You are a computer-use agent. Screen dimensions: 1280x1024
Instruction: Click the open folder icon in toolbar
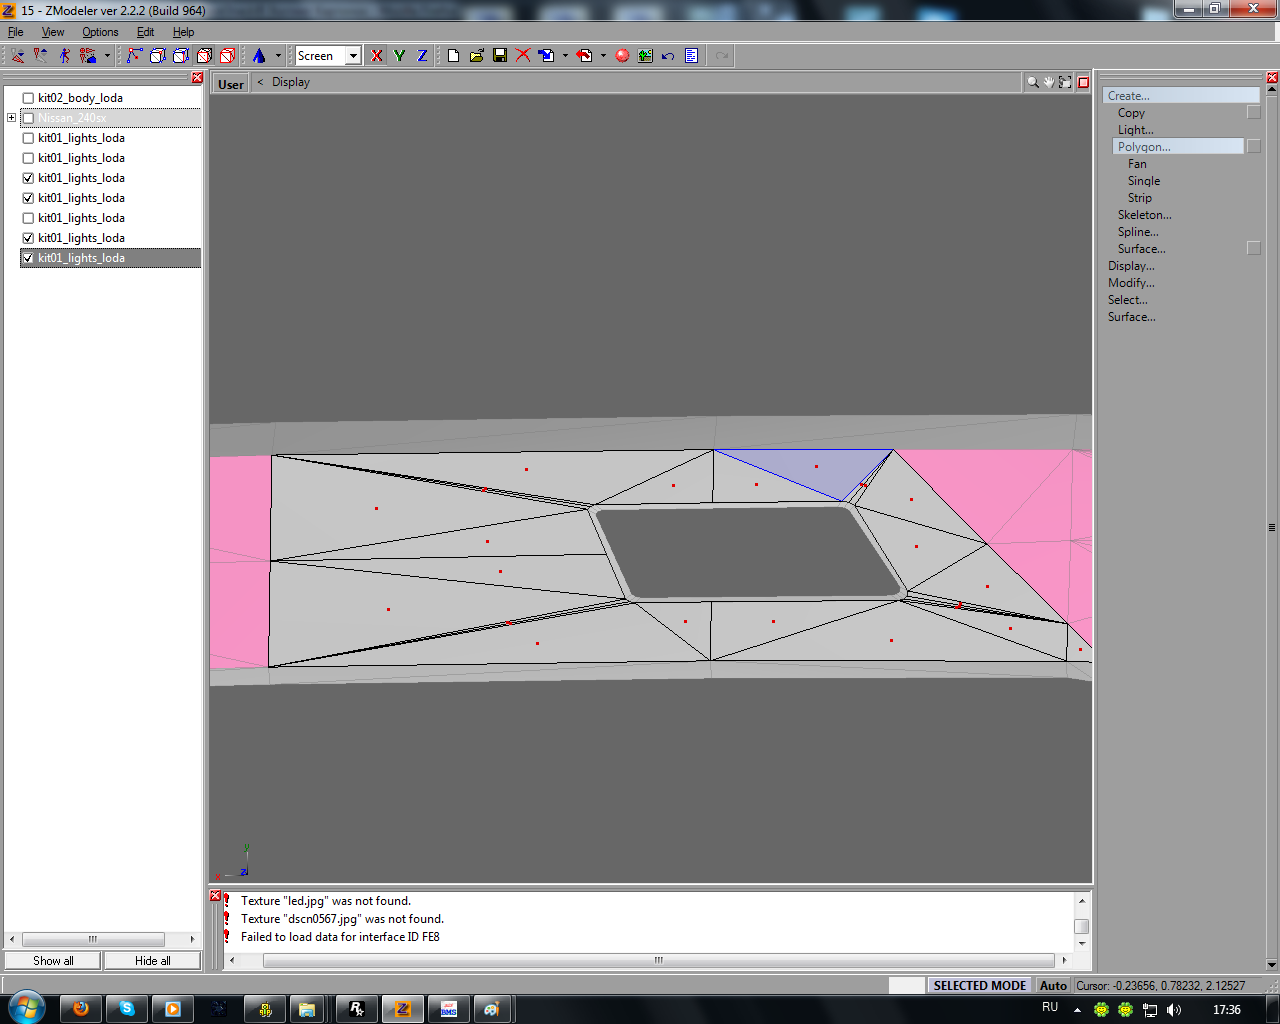(477, 56)
